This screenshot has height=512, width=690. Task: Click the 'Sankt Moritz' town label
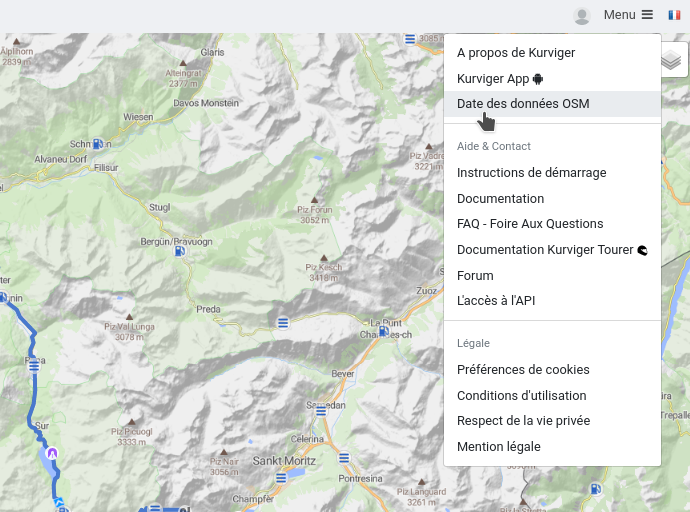284,461
